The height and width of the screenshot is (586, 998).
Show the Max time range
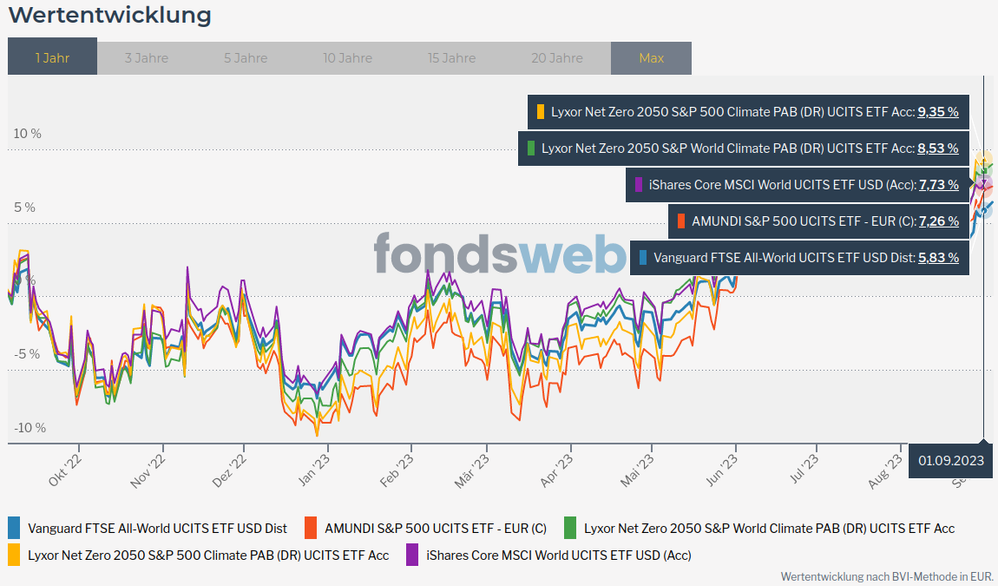tap(651, 58)
